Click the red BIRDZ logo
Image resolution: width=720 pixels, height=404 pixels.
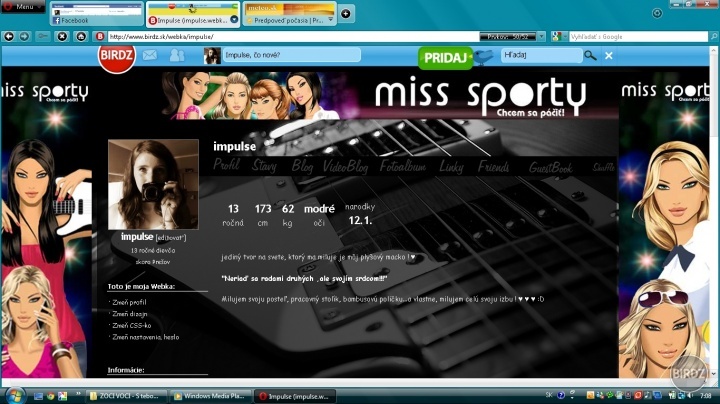pyautogui.click(x=117, y=57)
